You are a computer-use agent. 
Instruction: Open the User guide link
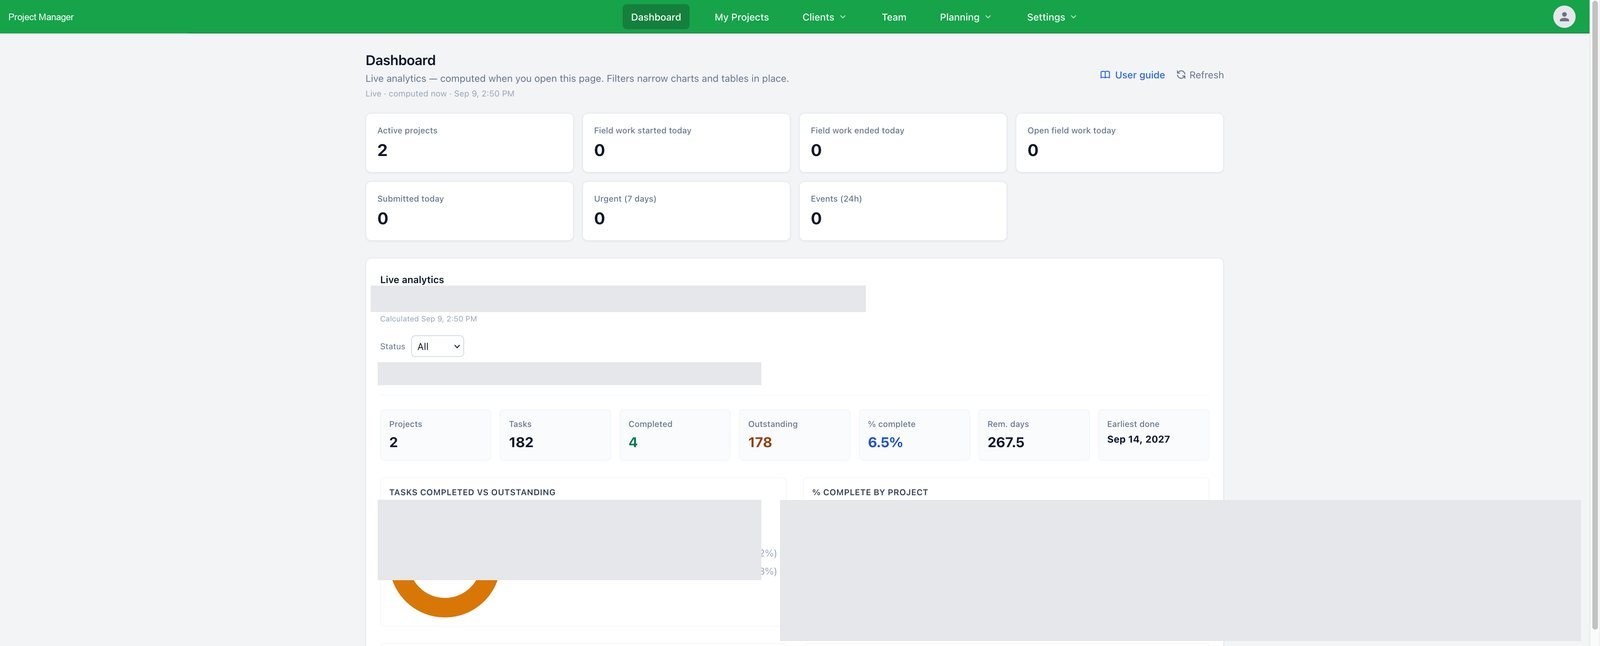(x=1132, y=75)
